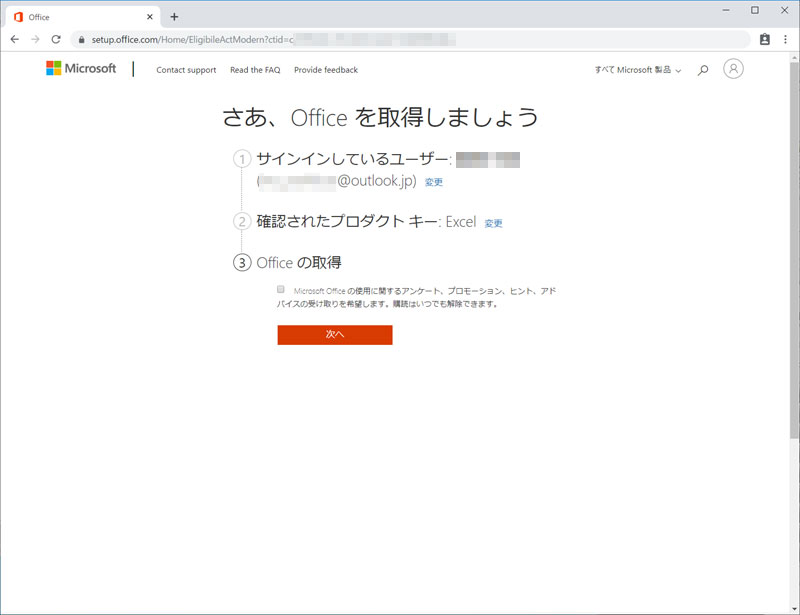The image size is (800, 615).
Task: Reload the page with the refresh icon
Action: [56, 39]
